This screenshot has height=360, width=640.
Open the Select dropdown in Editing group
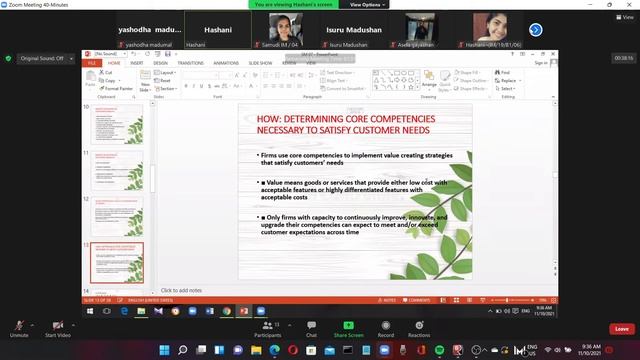[505, 88]
